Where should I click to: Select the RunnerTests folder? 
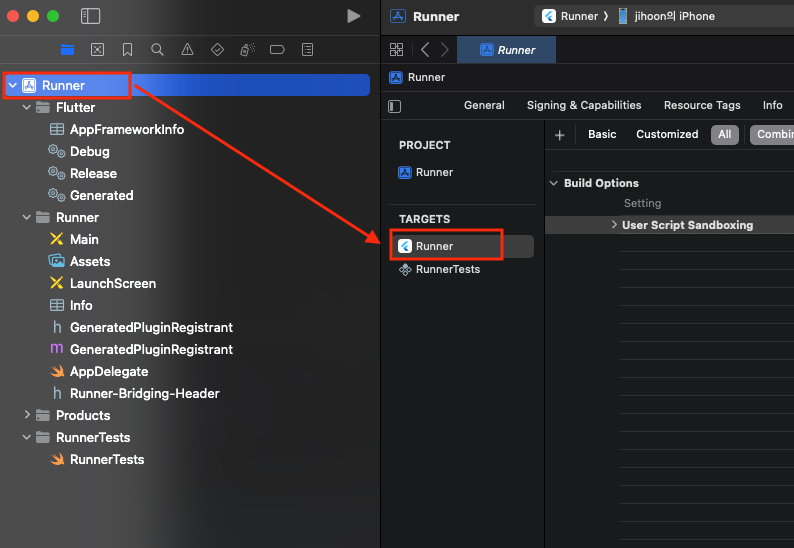tap(93, 438)
